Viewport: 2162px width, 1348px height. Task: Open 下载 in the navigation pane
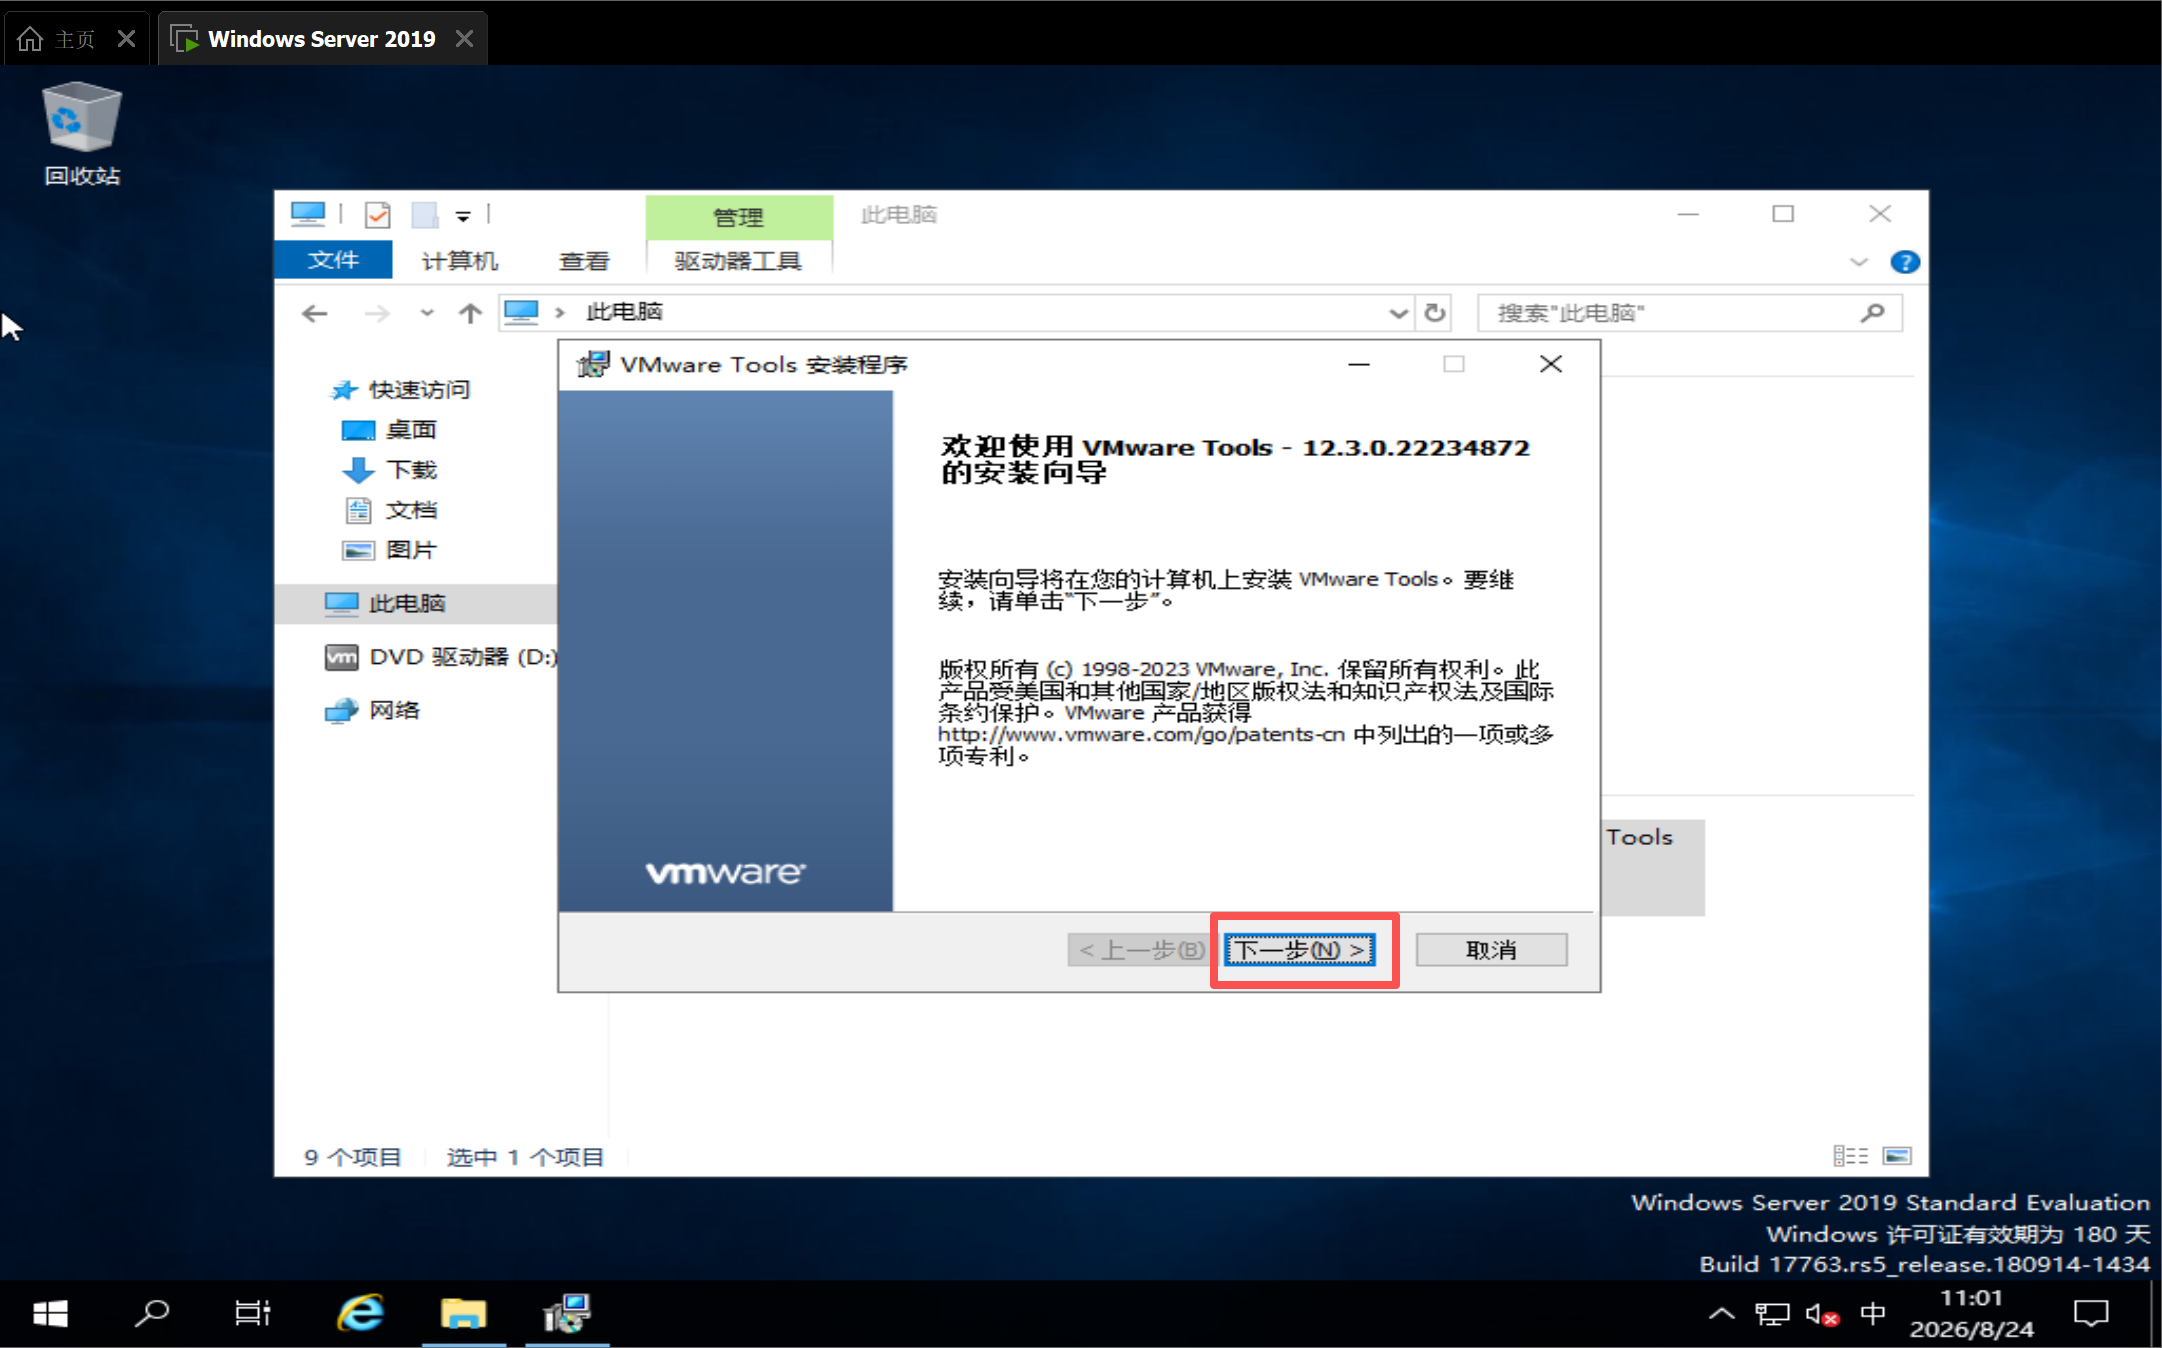point(390,470)
